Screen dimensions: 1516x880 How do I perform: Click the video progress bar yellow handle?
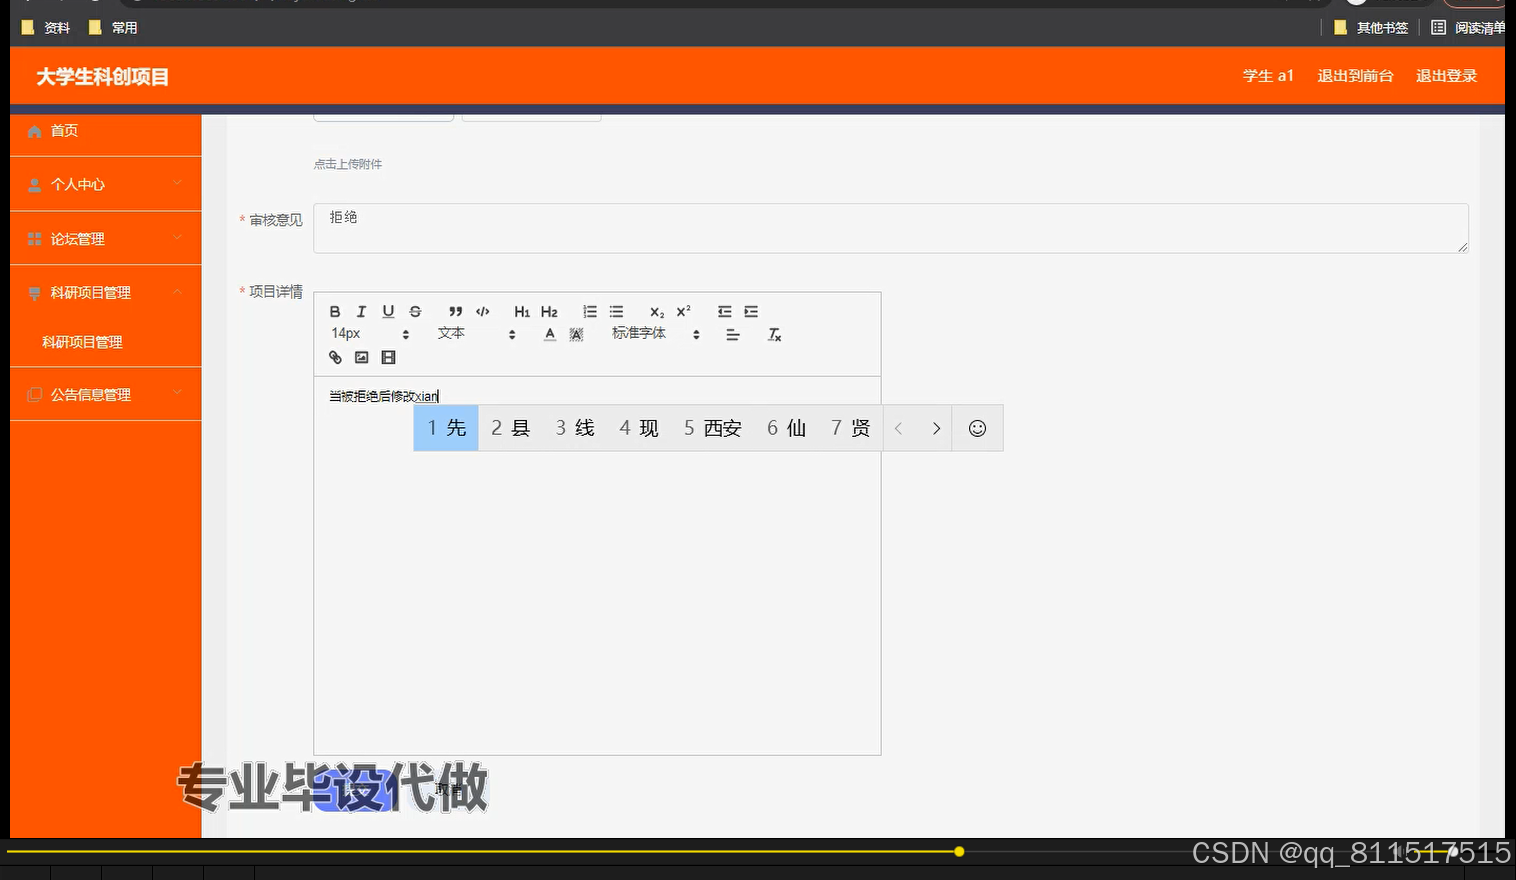coord(959,852)
